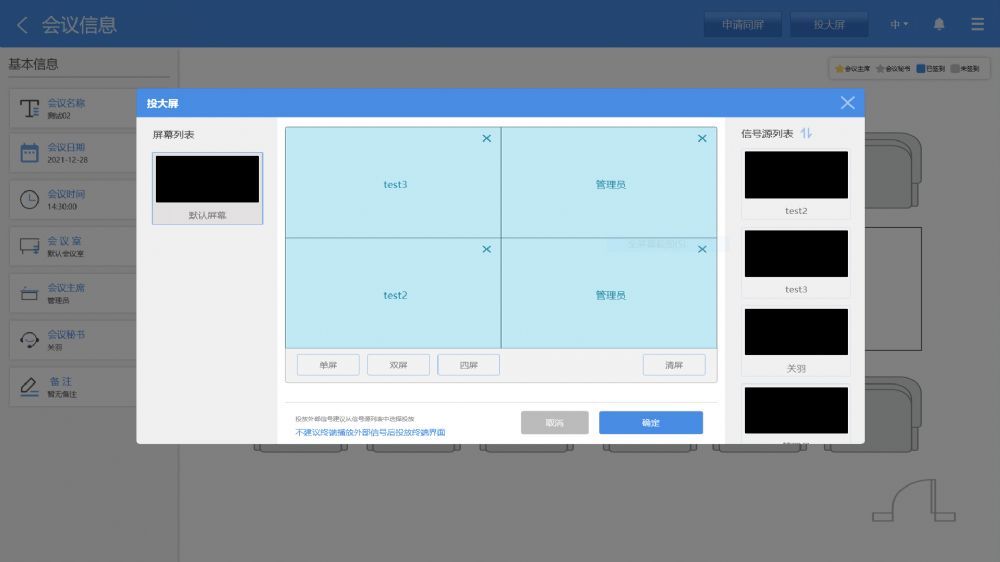Screen dimensions: 1000x562
Task: Select the 关羽 signal source thumbnail
Action: click(x=796, y=340)
